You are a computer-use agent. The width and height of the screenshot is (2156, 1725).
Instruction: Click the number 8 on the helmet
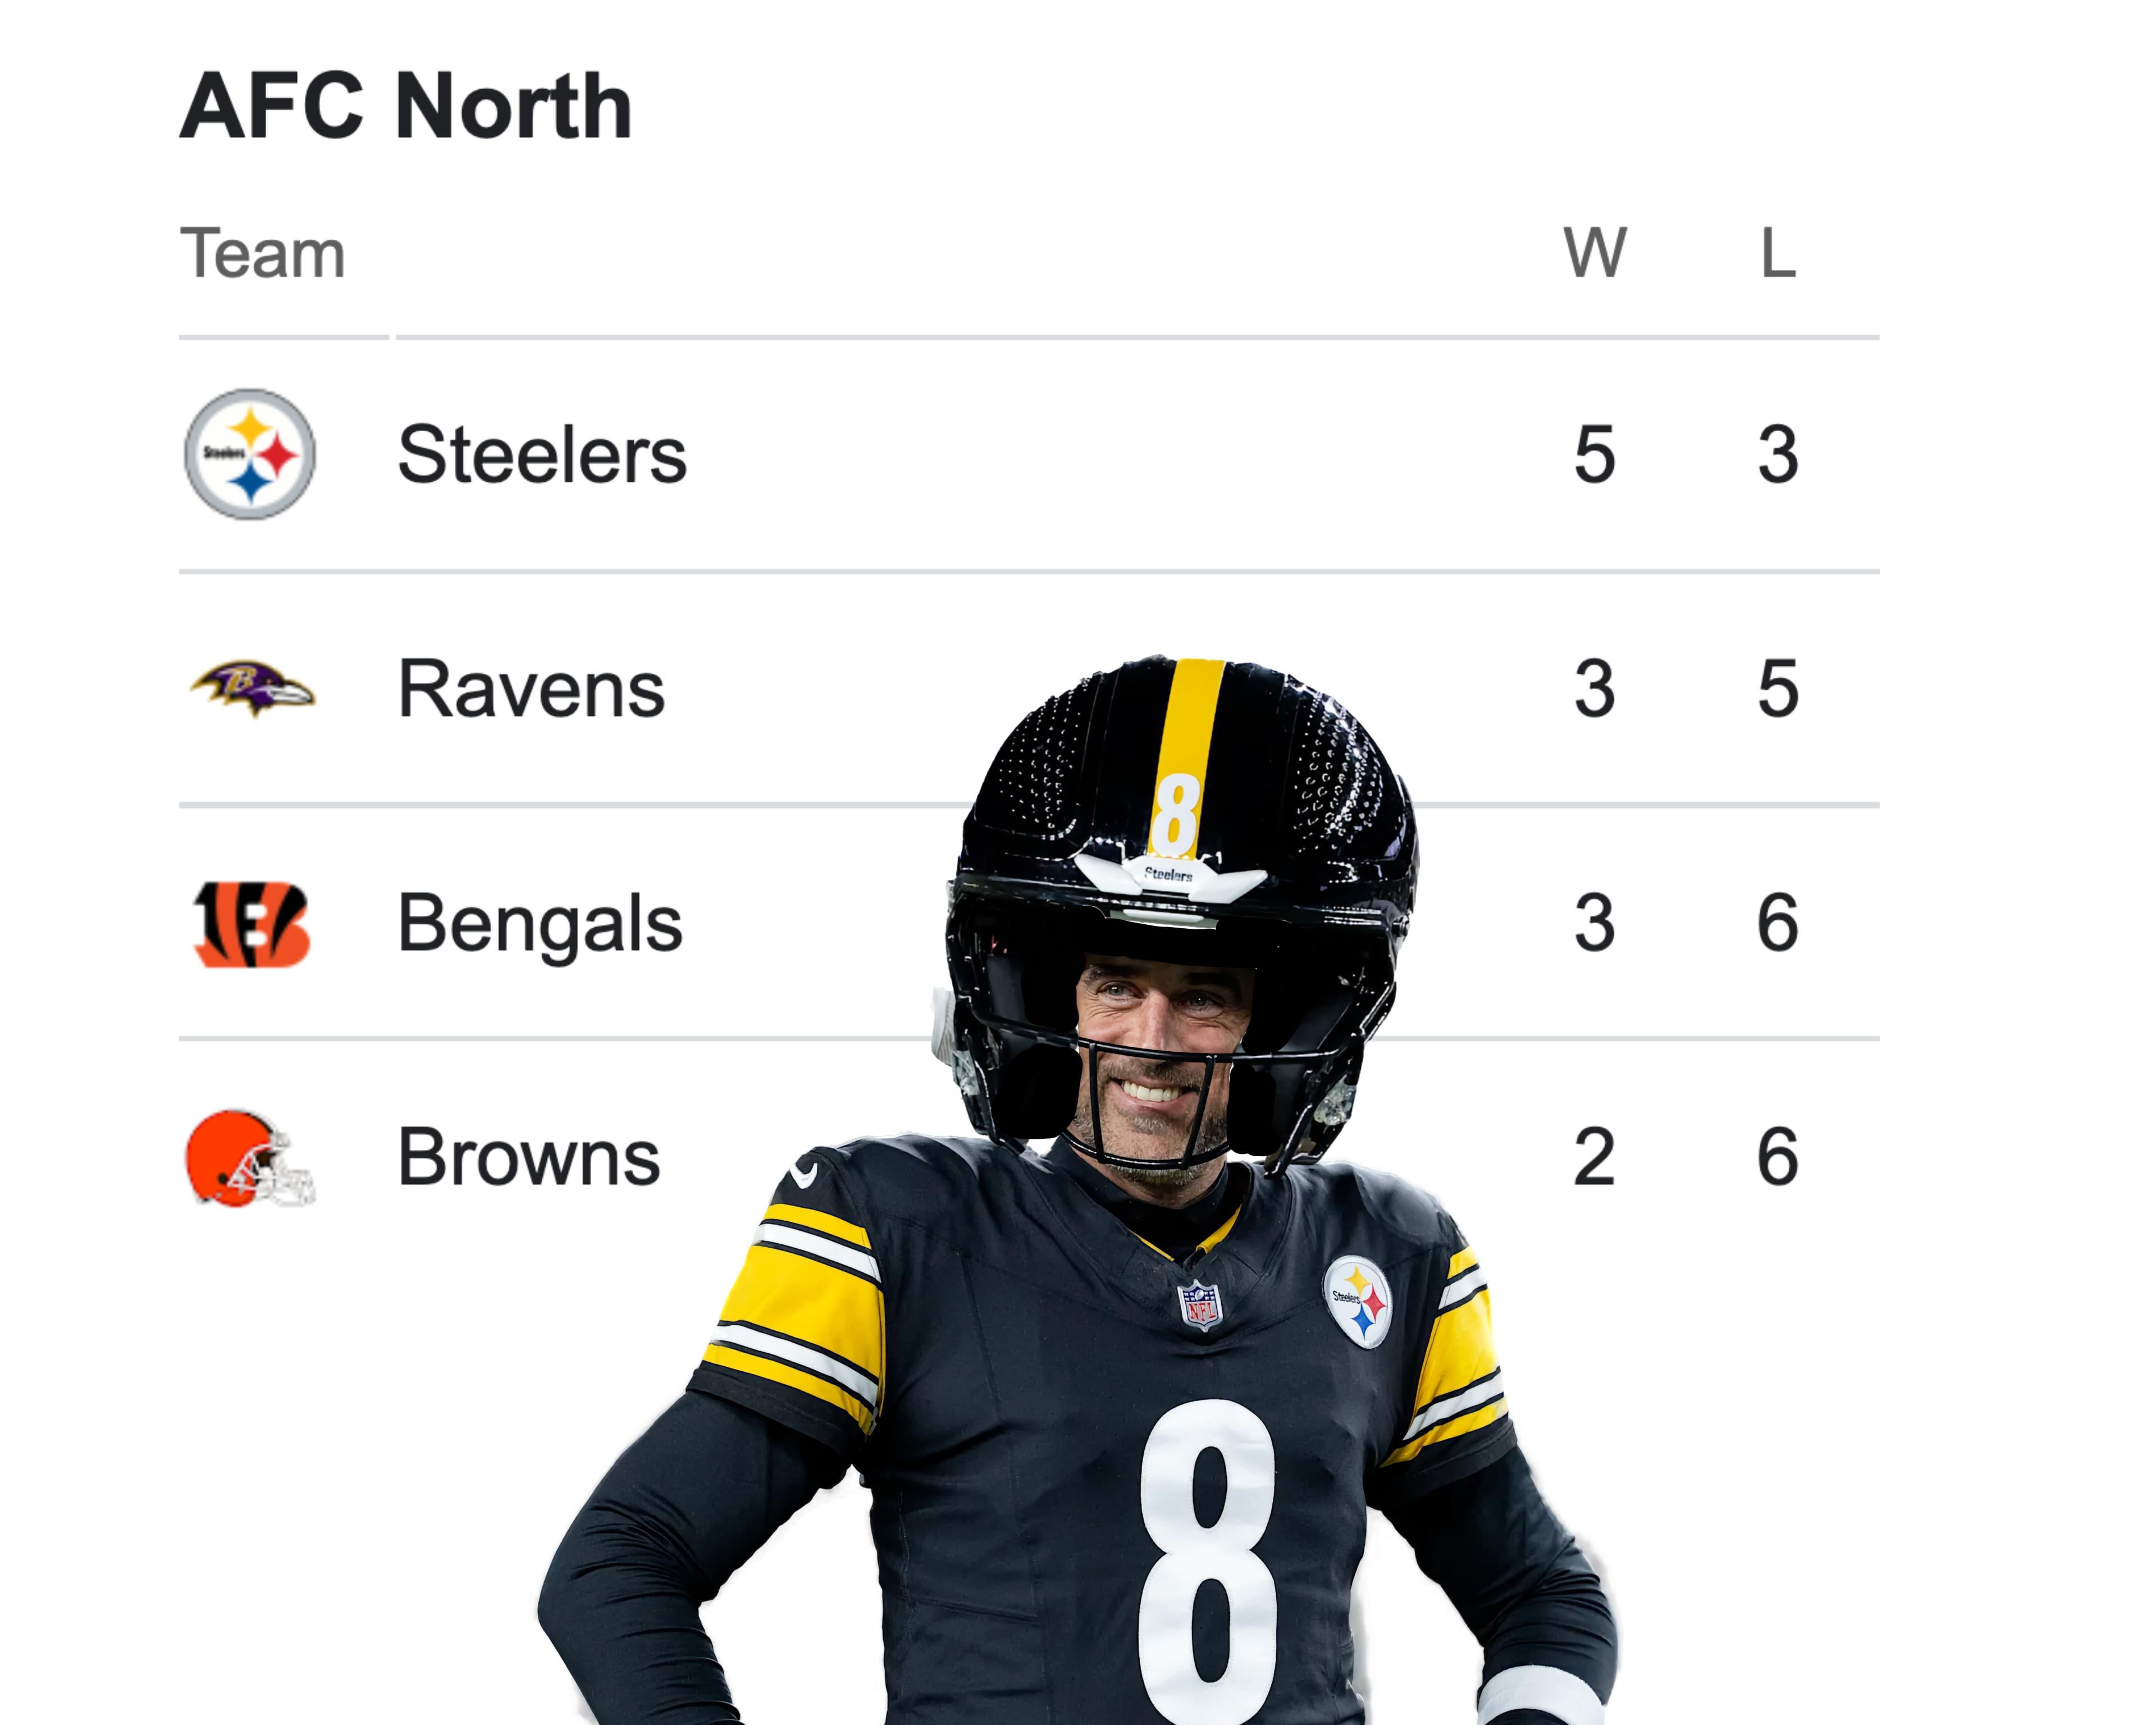click(x=1175, y=814)
